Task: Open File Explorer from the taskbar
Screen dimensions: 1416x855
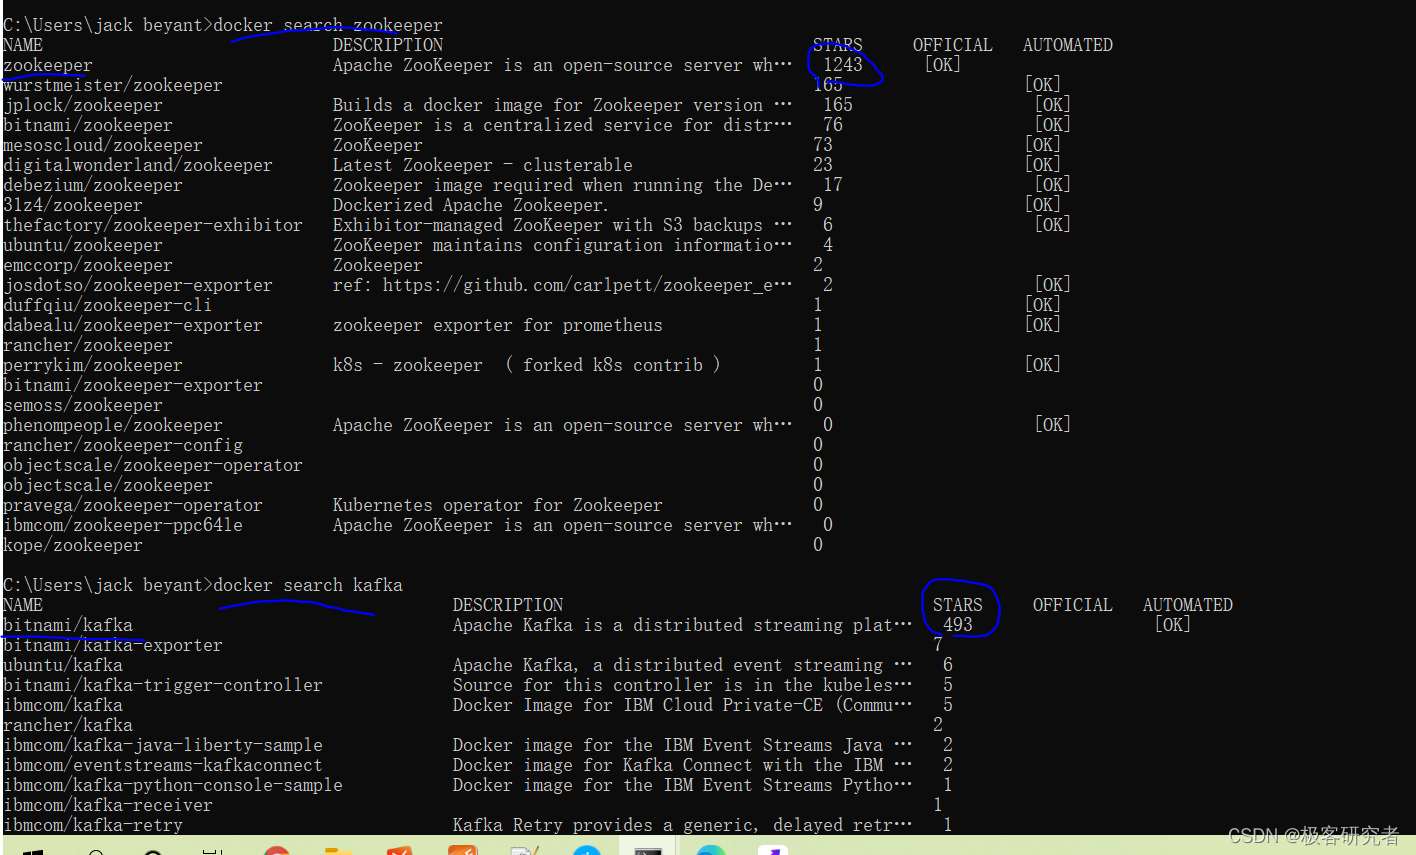Action: tap(337, 850)
